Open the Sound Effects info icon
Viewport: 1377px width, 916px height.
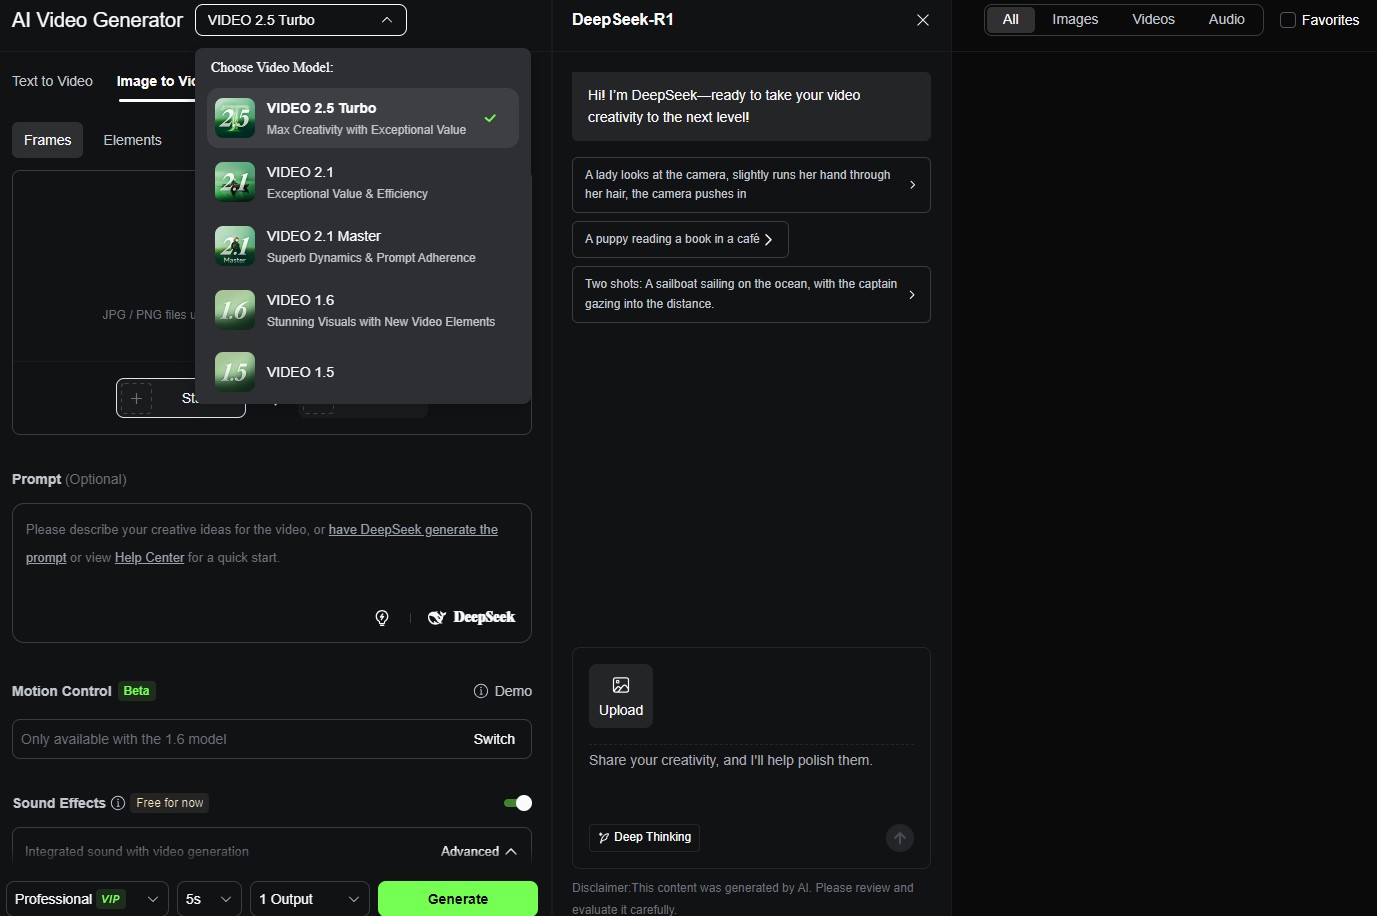pos(118,803)
